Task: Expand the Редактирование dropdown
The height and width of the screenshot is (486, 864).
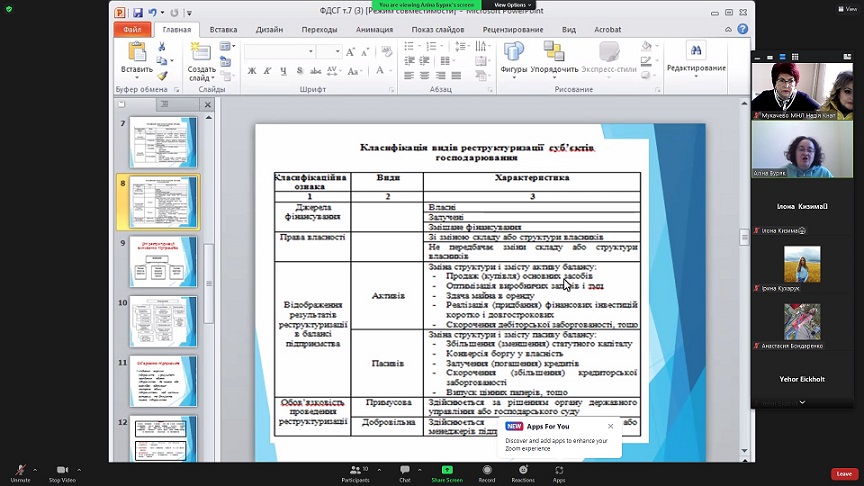Action: point(696,58)
